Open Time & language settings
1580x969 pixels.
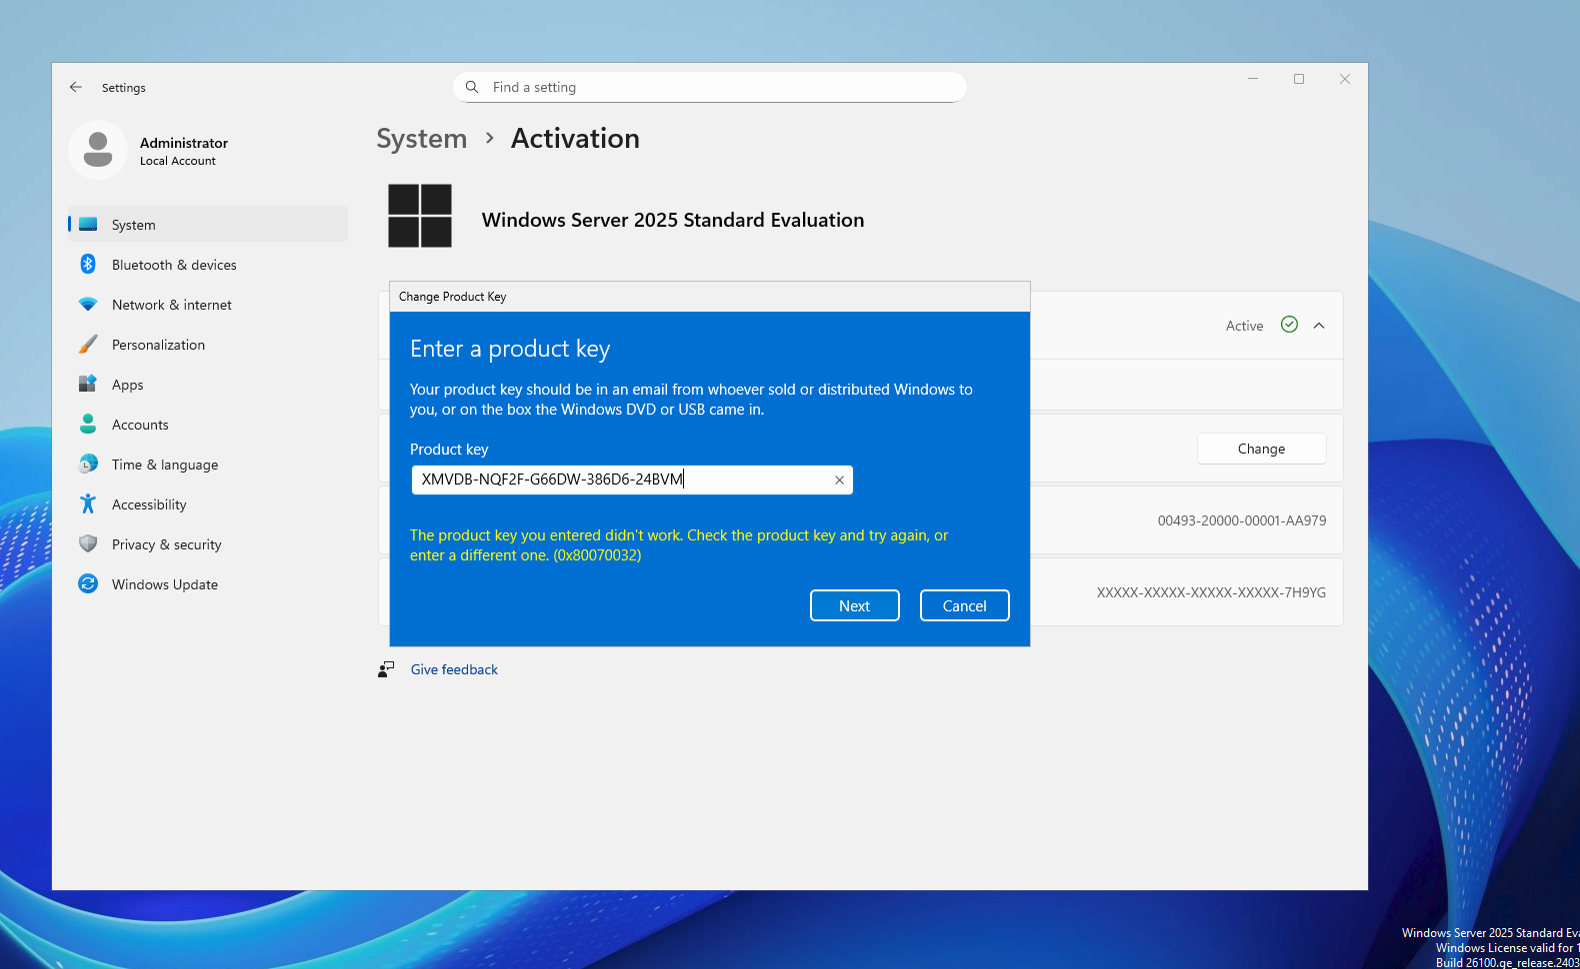(x=164, y=465)
